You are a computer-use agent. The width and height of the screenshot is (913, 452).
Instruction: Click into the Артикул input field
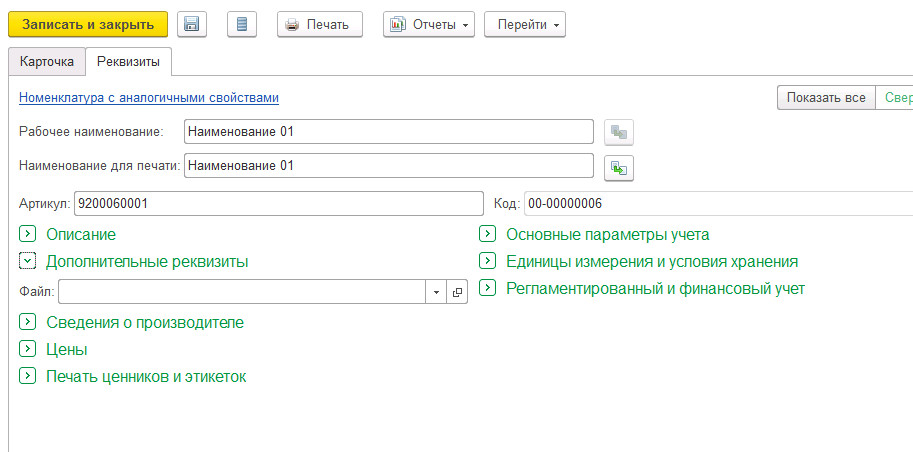pos(278,204)
